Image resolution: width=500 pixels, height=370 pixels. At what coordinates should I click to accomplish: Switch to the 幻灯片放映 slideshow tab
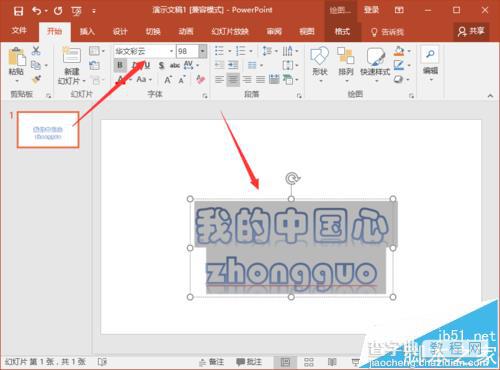point(230,32)
